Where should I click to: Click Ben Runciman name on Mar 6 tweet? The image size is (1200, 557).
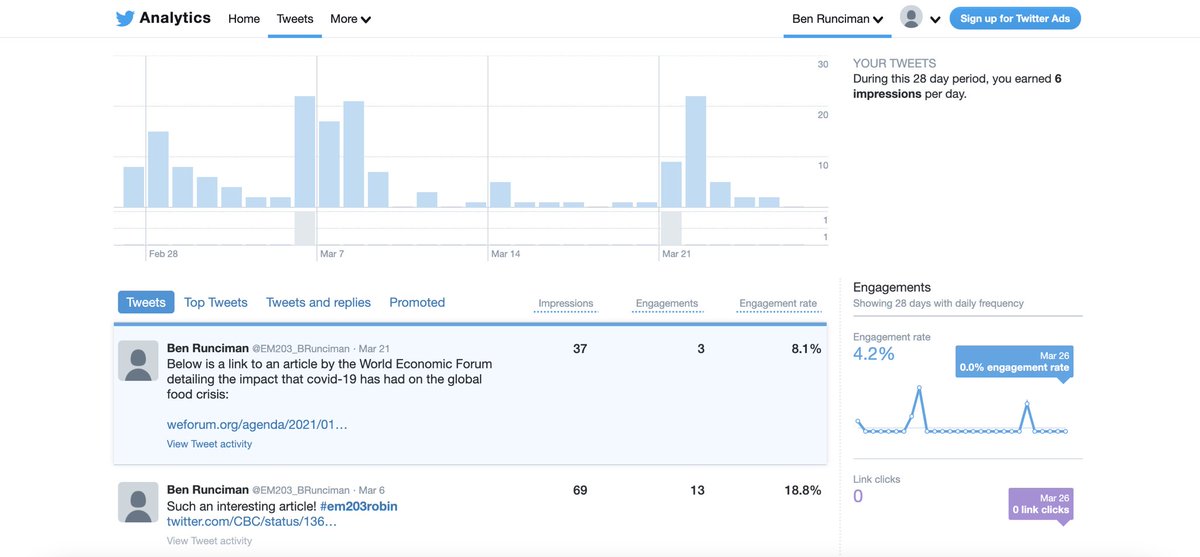[x=207, y=490]
